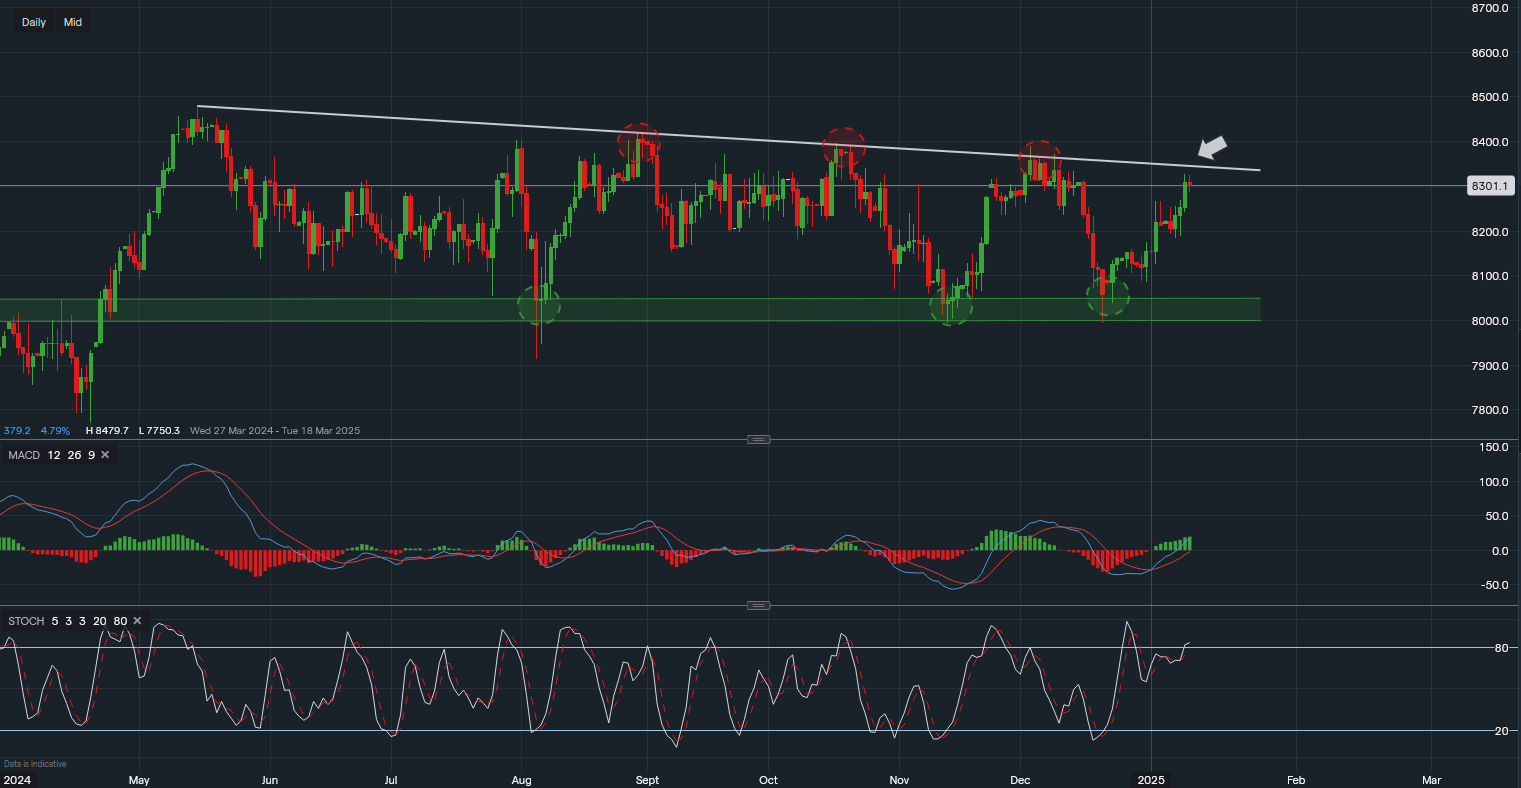Select the red dashed circle in December

[x=1040, y=159]
